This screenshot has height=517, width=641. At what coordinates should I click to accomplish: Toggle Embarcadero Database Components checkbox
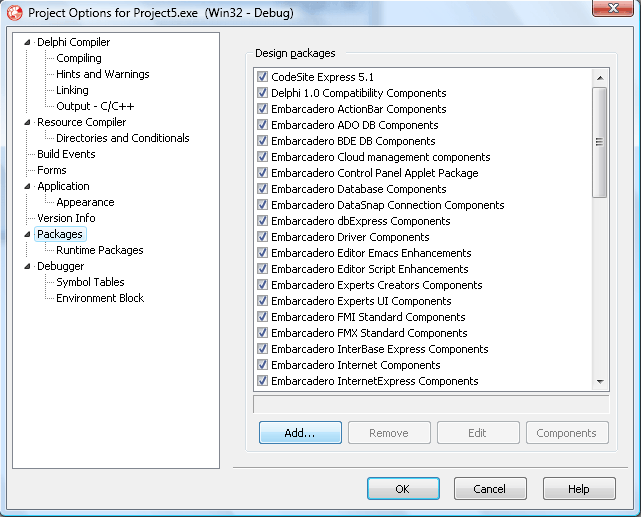[x=262, y=189]
